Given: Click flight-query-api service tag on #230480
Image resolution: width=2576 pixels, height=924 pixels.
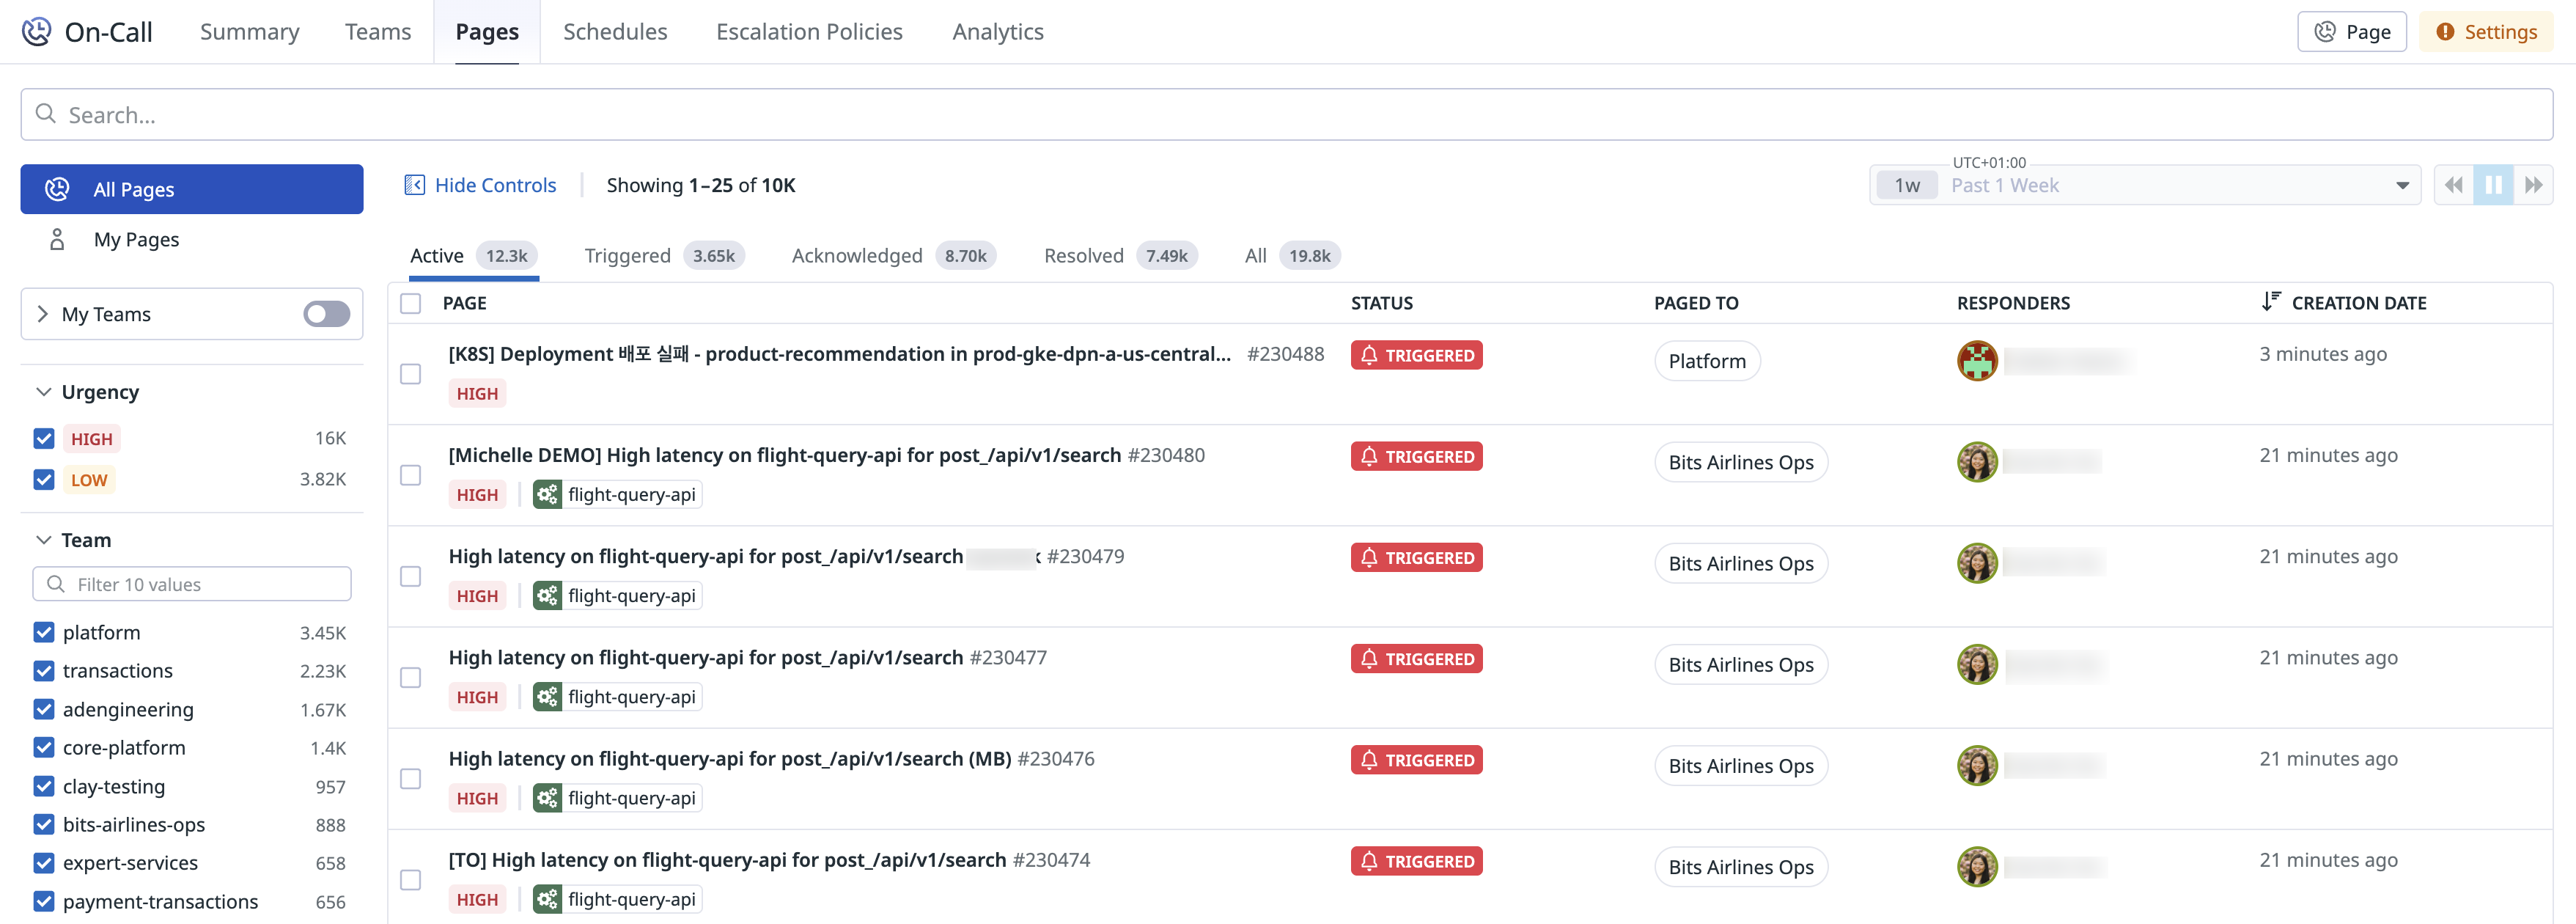Looking at the screenshot, I should point(617,495).
